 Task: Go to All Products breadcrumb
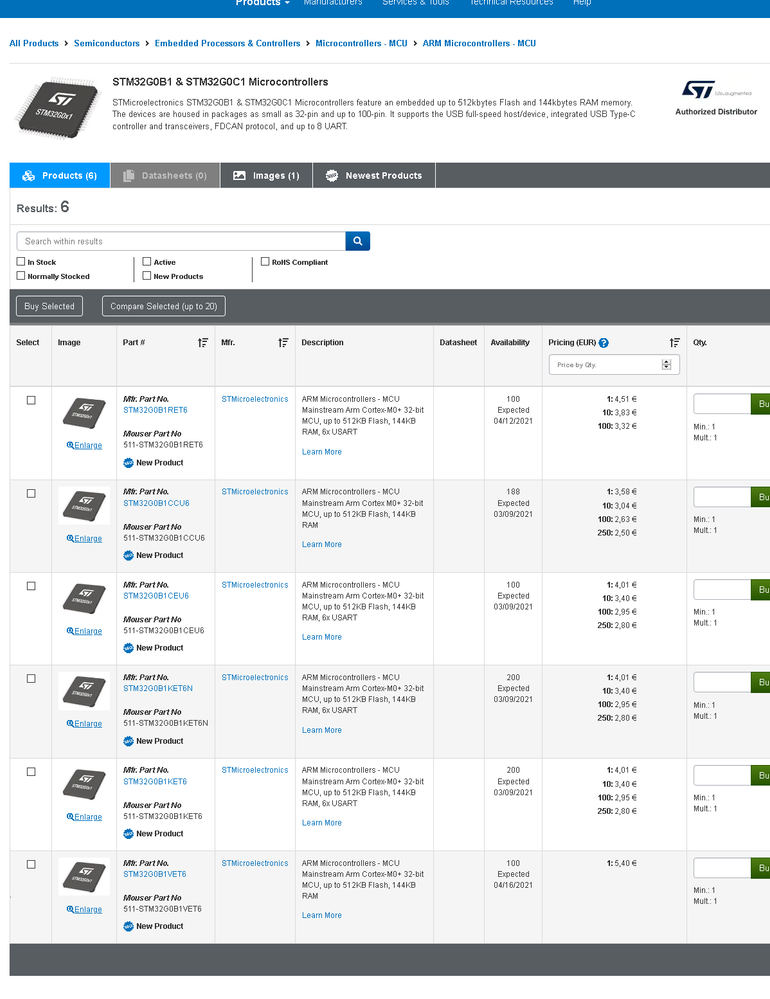(34, 43)
